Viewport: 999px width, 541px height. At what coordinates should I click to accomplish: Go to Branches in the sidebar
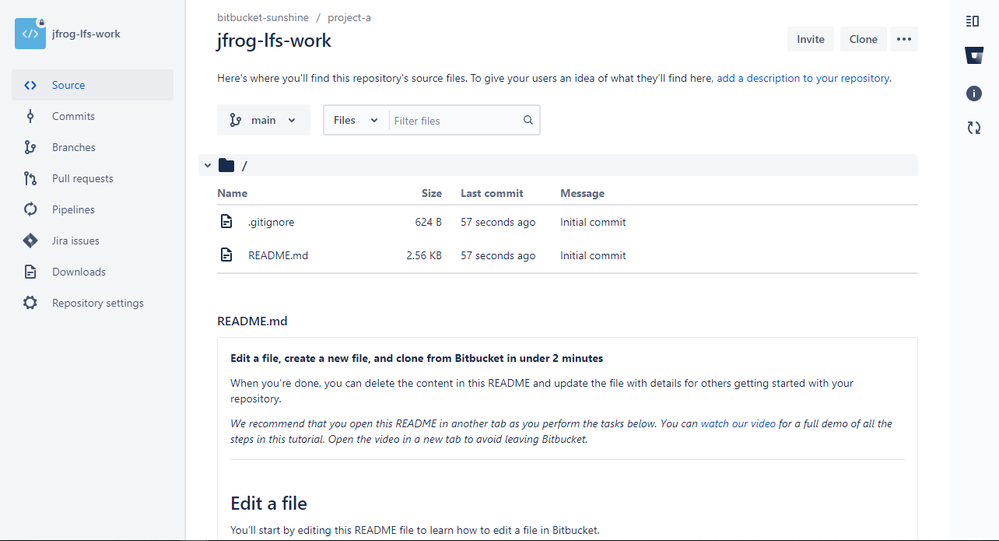point(92,147)
